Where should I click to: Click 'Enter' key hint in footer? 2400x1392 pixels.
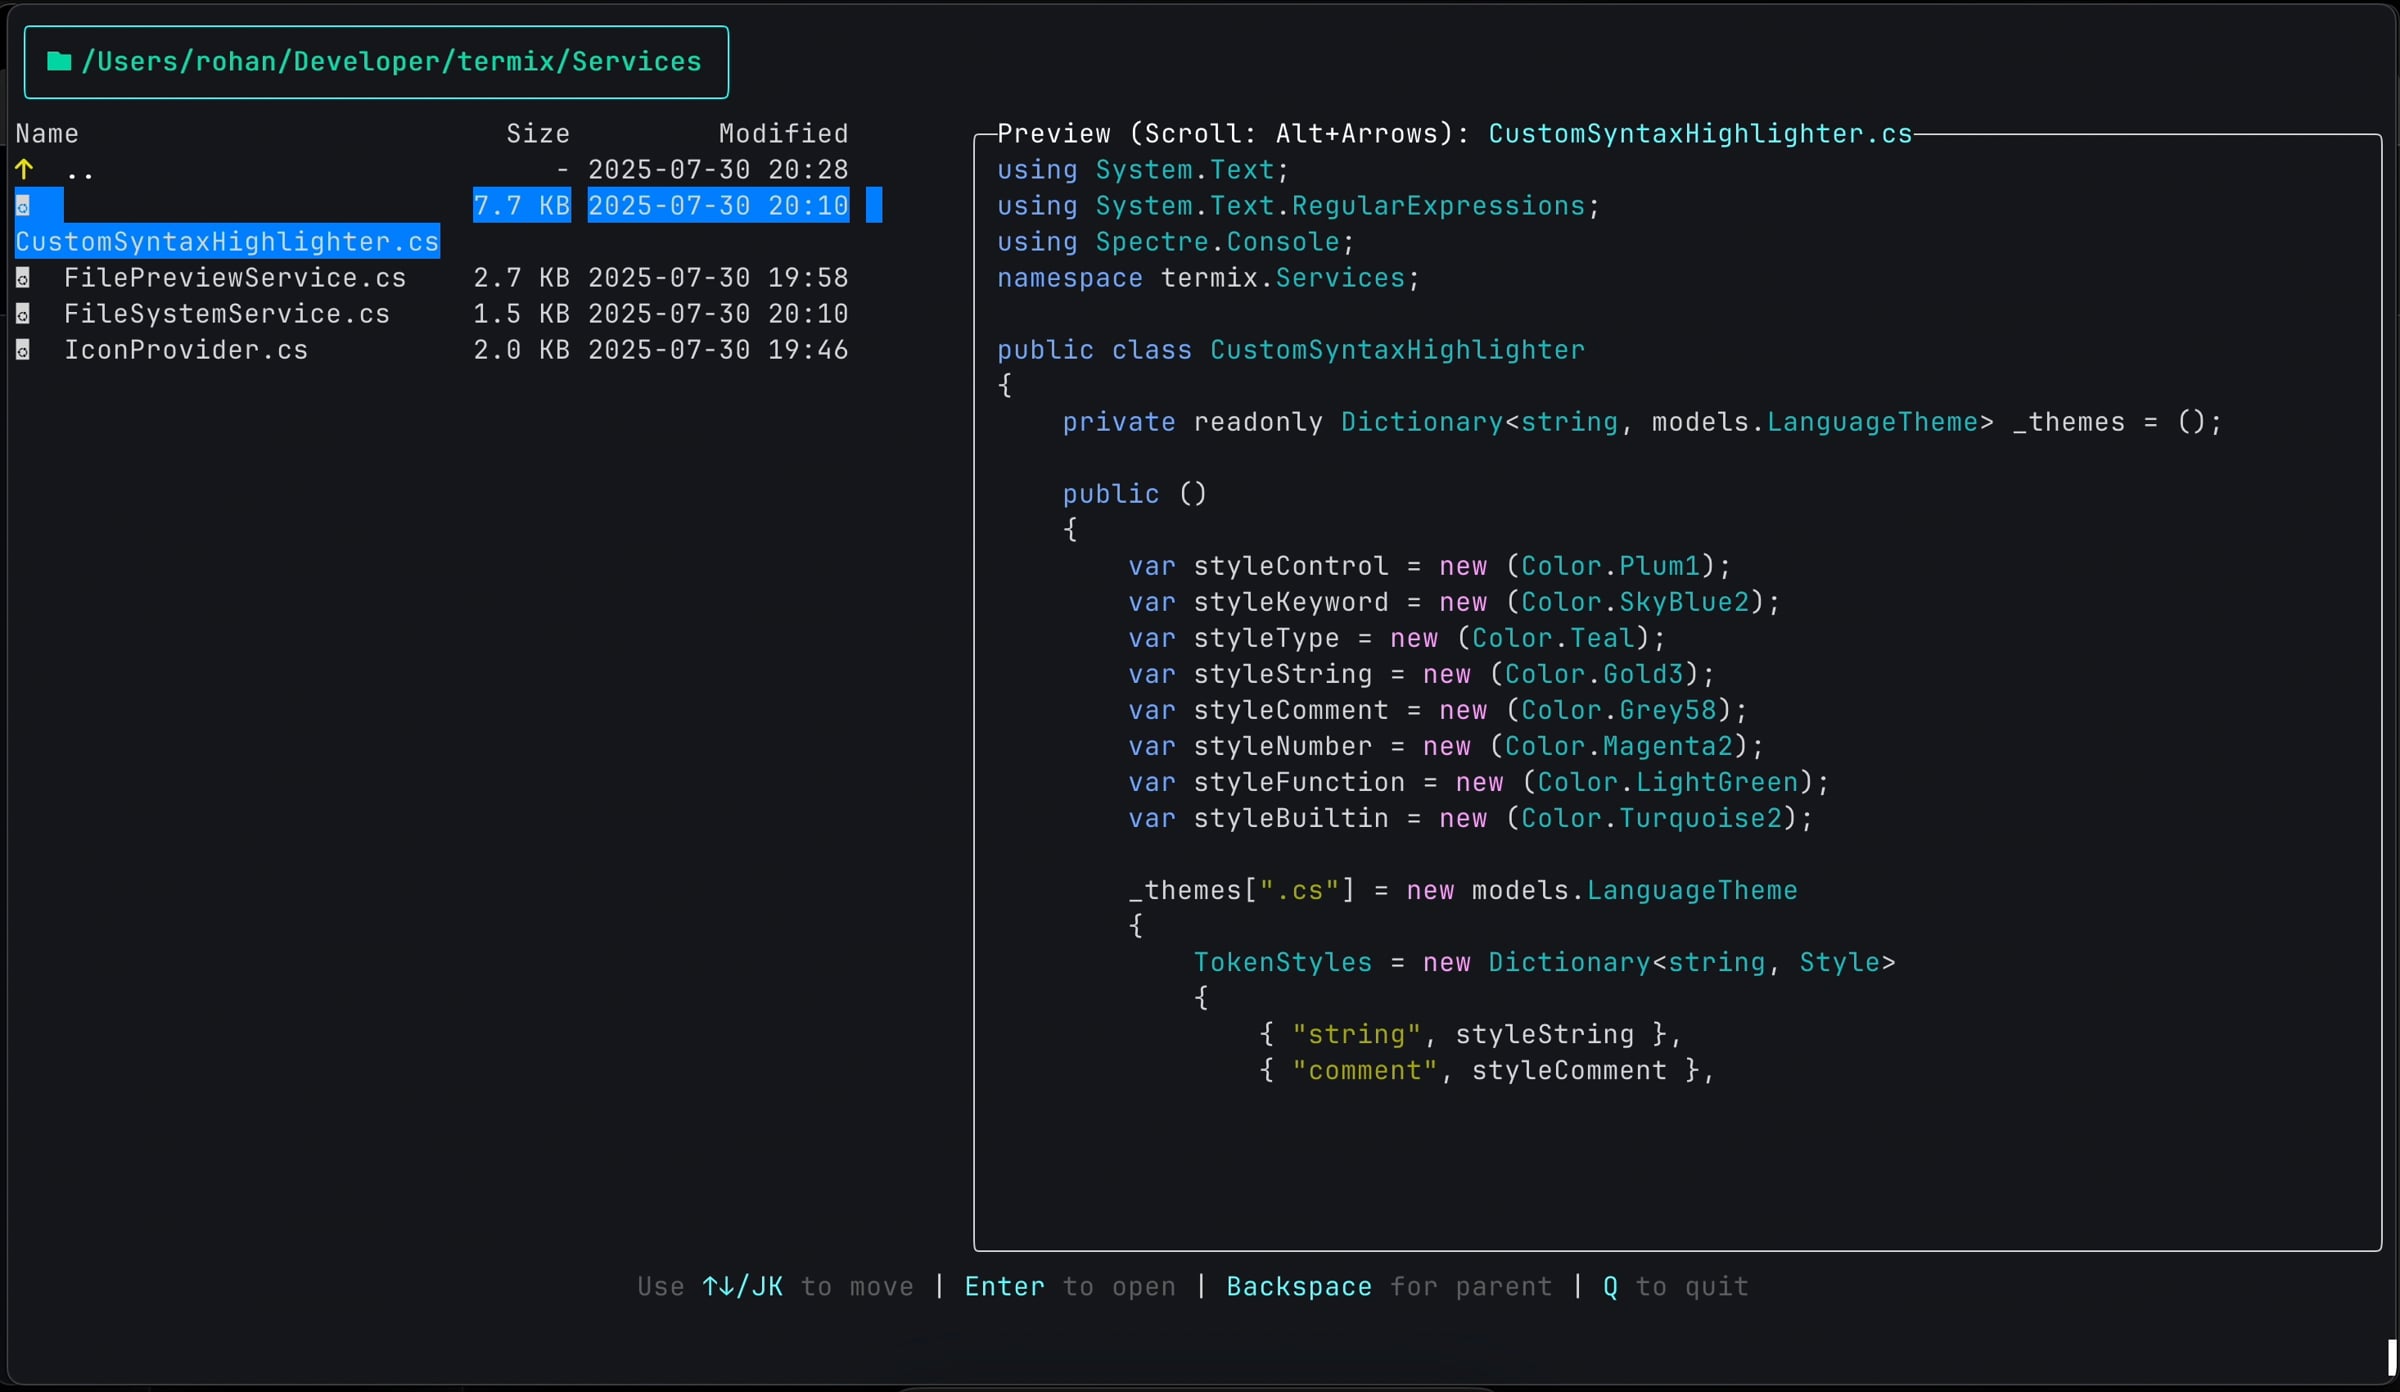coord(1004,1286)
